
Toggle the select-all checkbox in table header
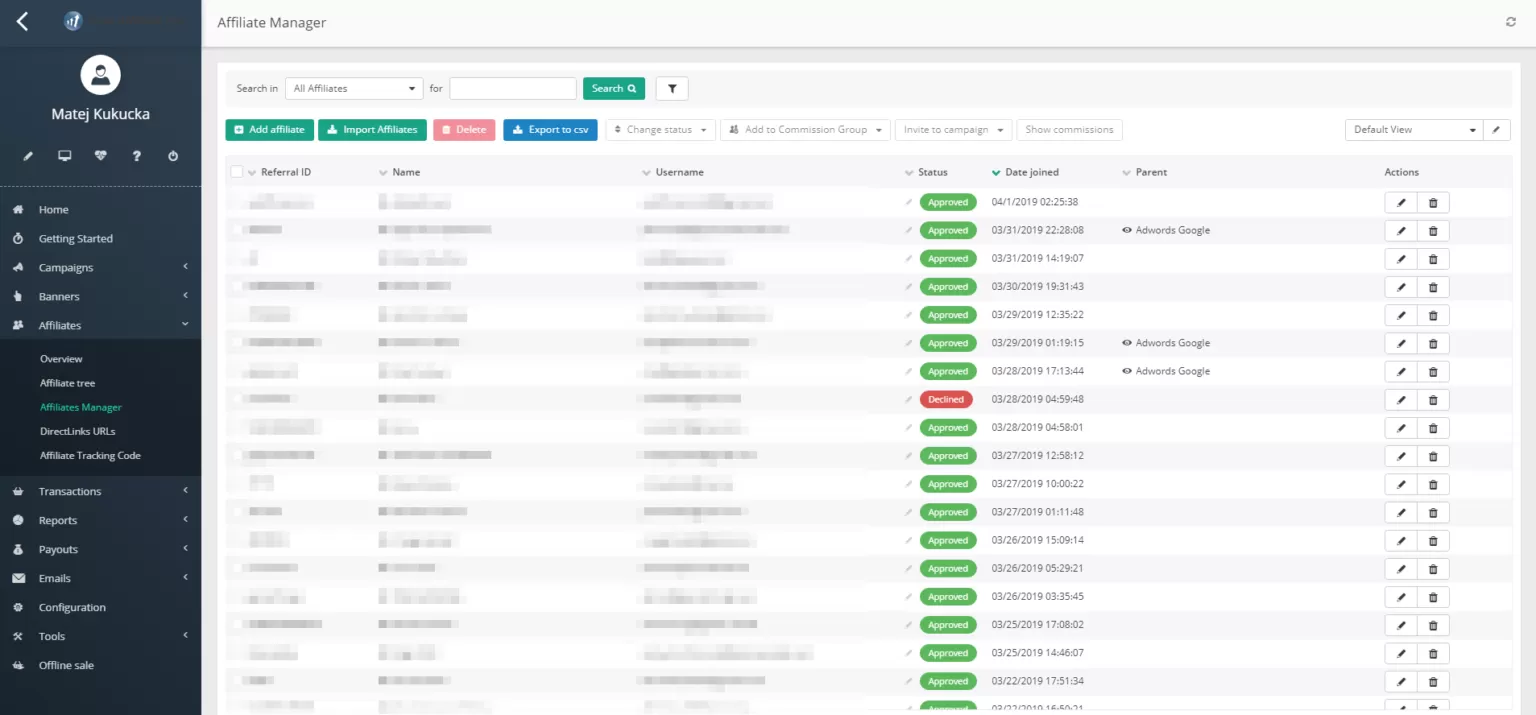pyautogui.click(x=236, y=171)
